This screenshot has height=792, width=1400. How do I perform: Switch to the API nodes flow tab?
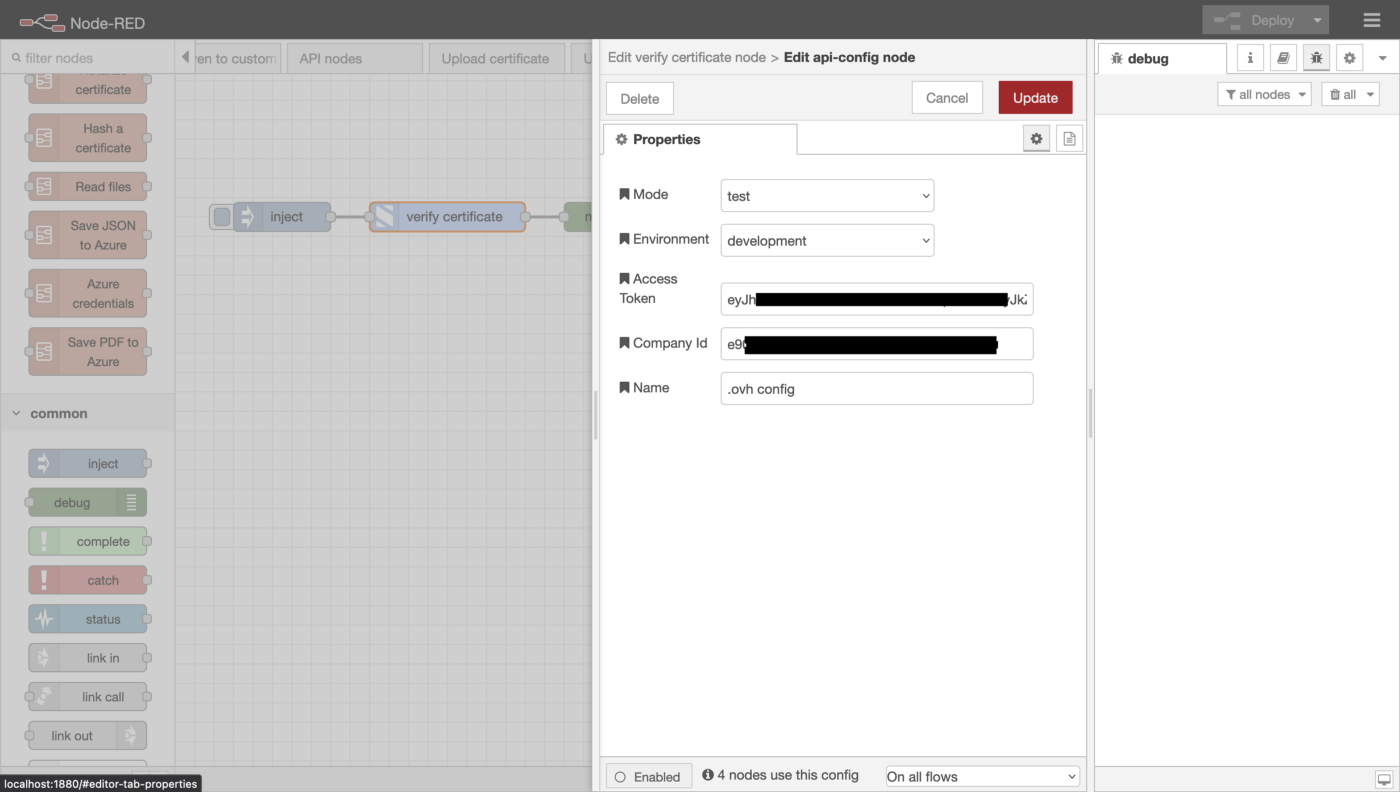pyautogui.click(x=353, y=59)
